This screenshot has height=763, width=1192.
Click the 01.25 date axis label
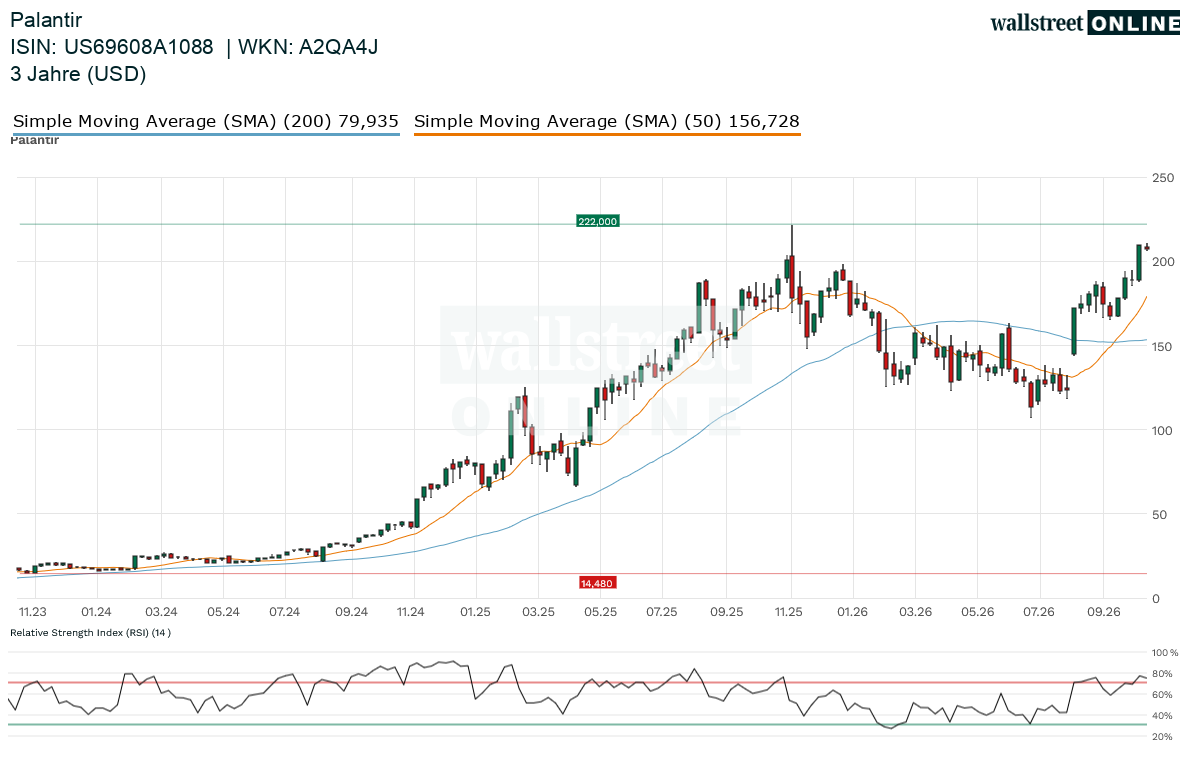coord(476,612)
